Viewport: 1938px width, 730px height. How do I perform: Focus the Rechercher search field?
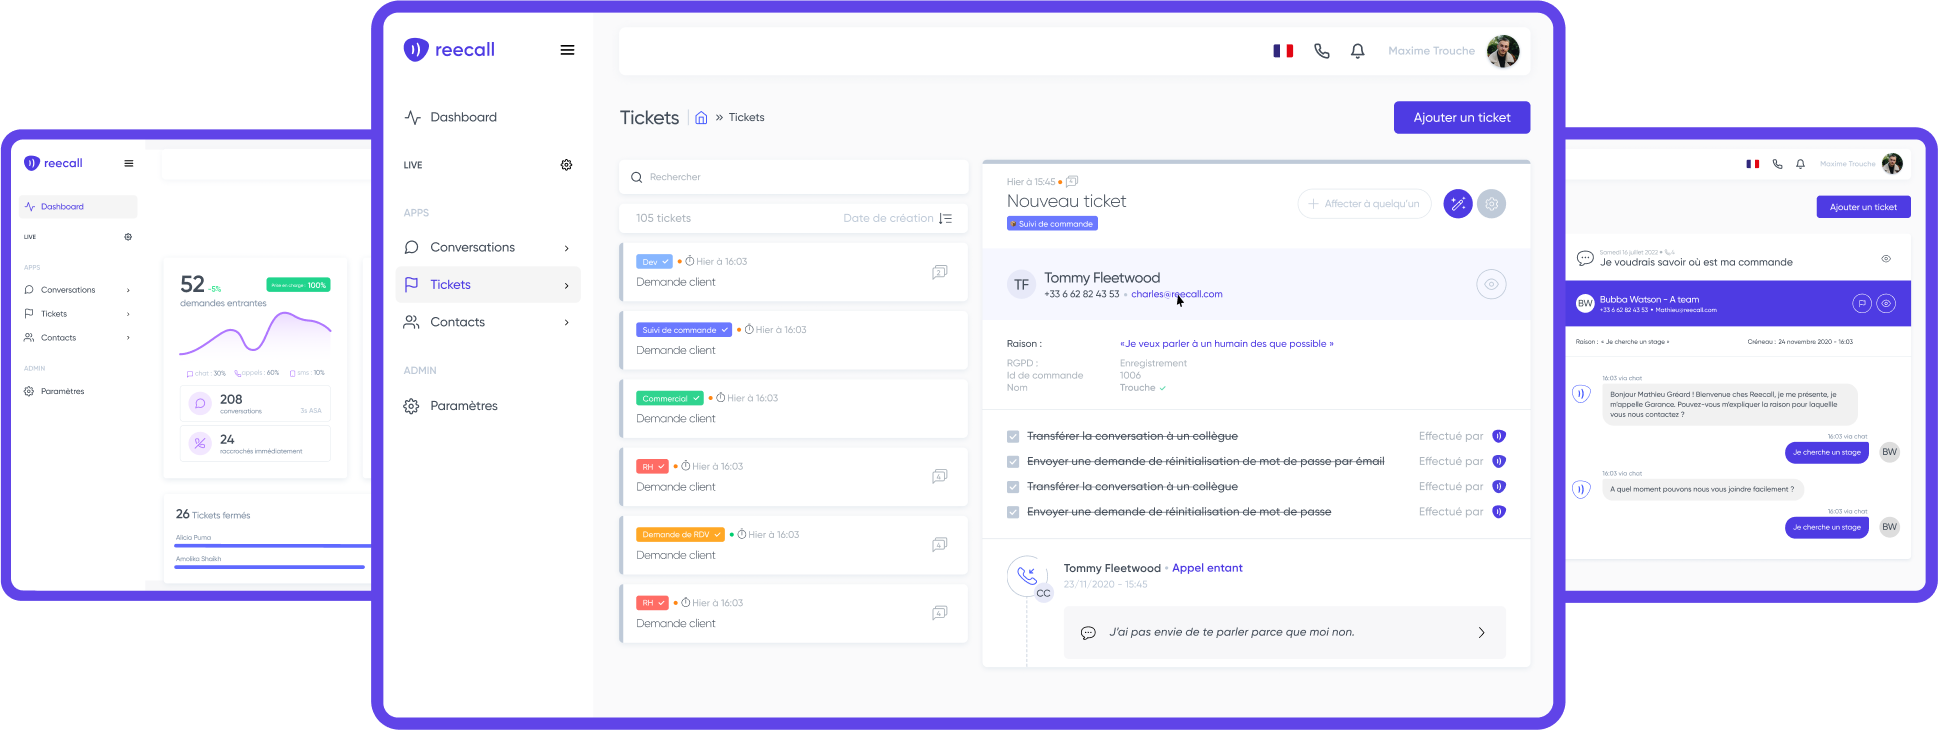coord(794,177)
